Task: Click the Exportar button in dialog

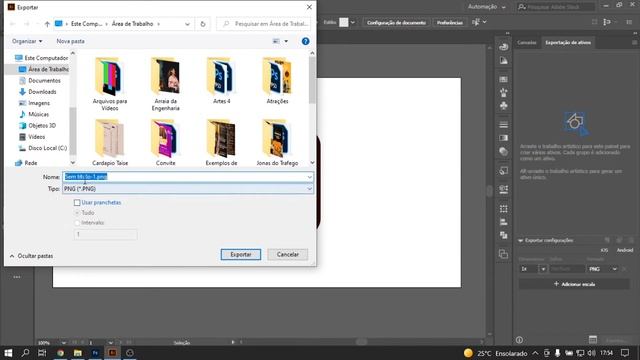Action: point(241,254)
